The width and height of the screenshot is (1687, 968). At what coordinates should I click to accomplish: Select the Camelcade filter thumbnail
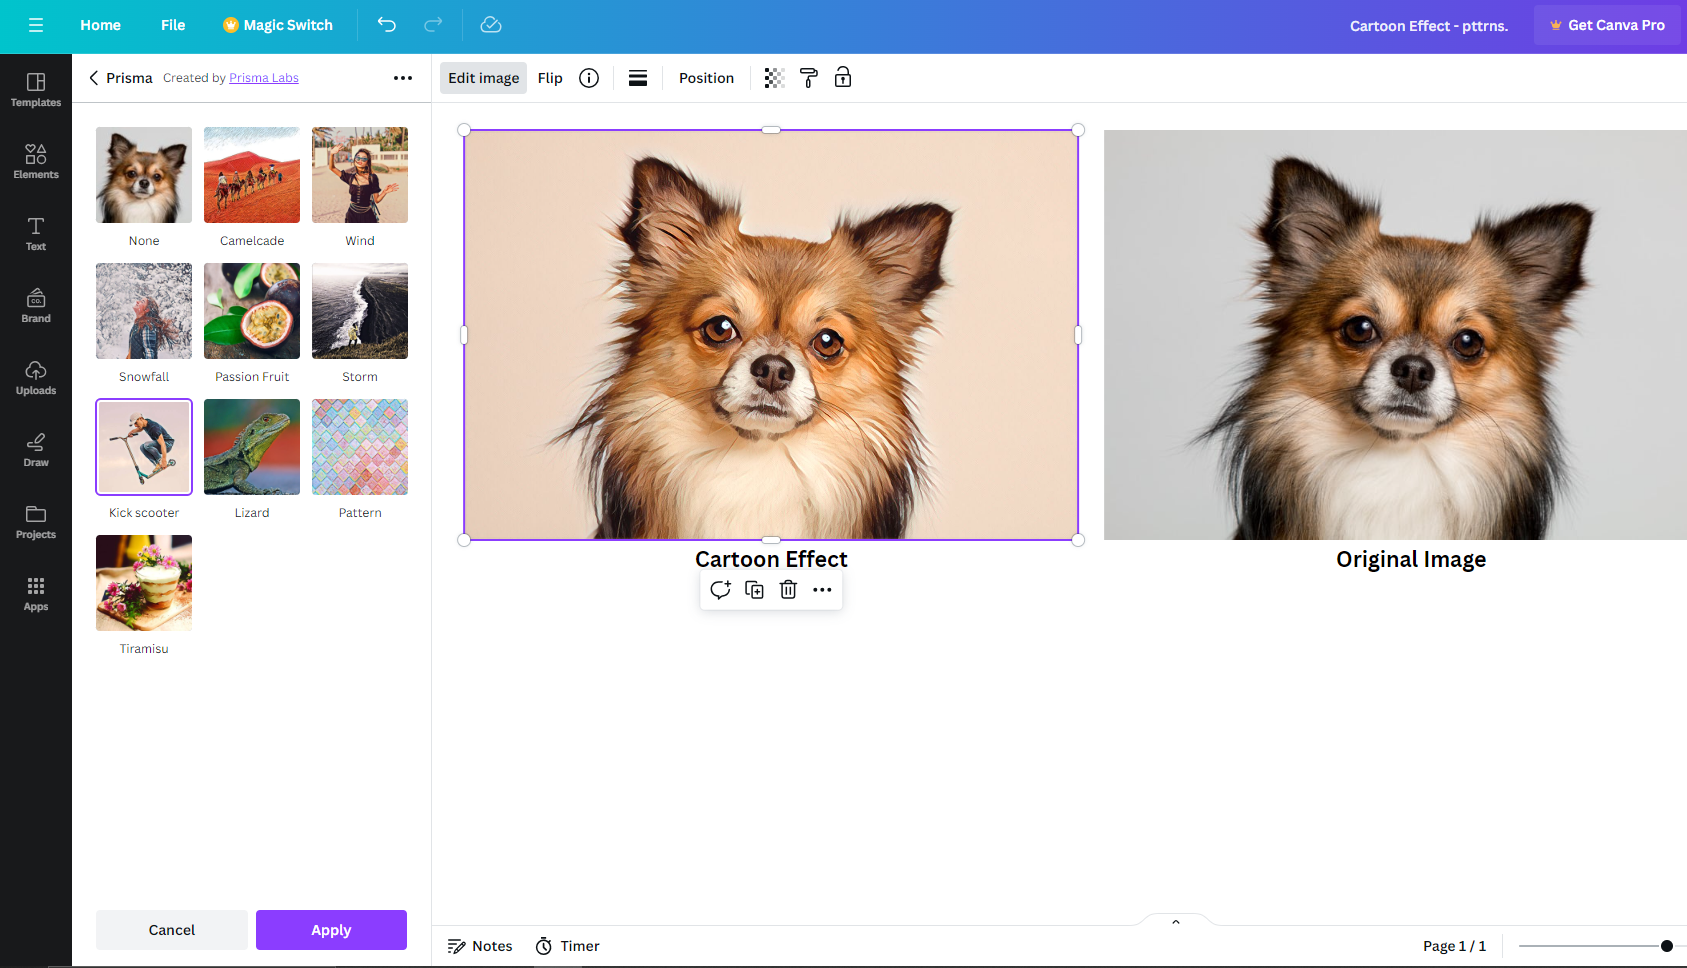point(252,175)
